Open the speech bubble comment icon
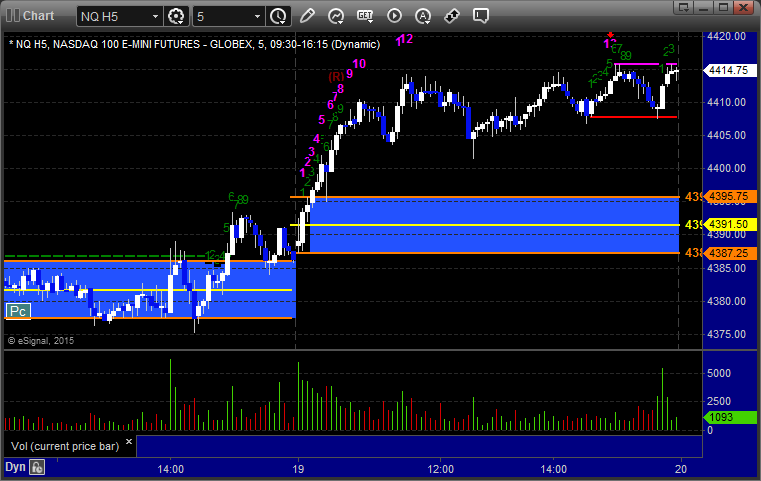The height and width of the screenshot is (481, 761). click(x=481, y=16)
